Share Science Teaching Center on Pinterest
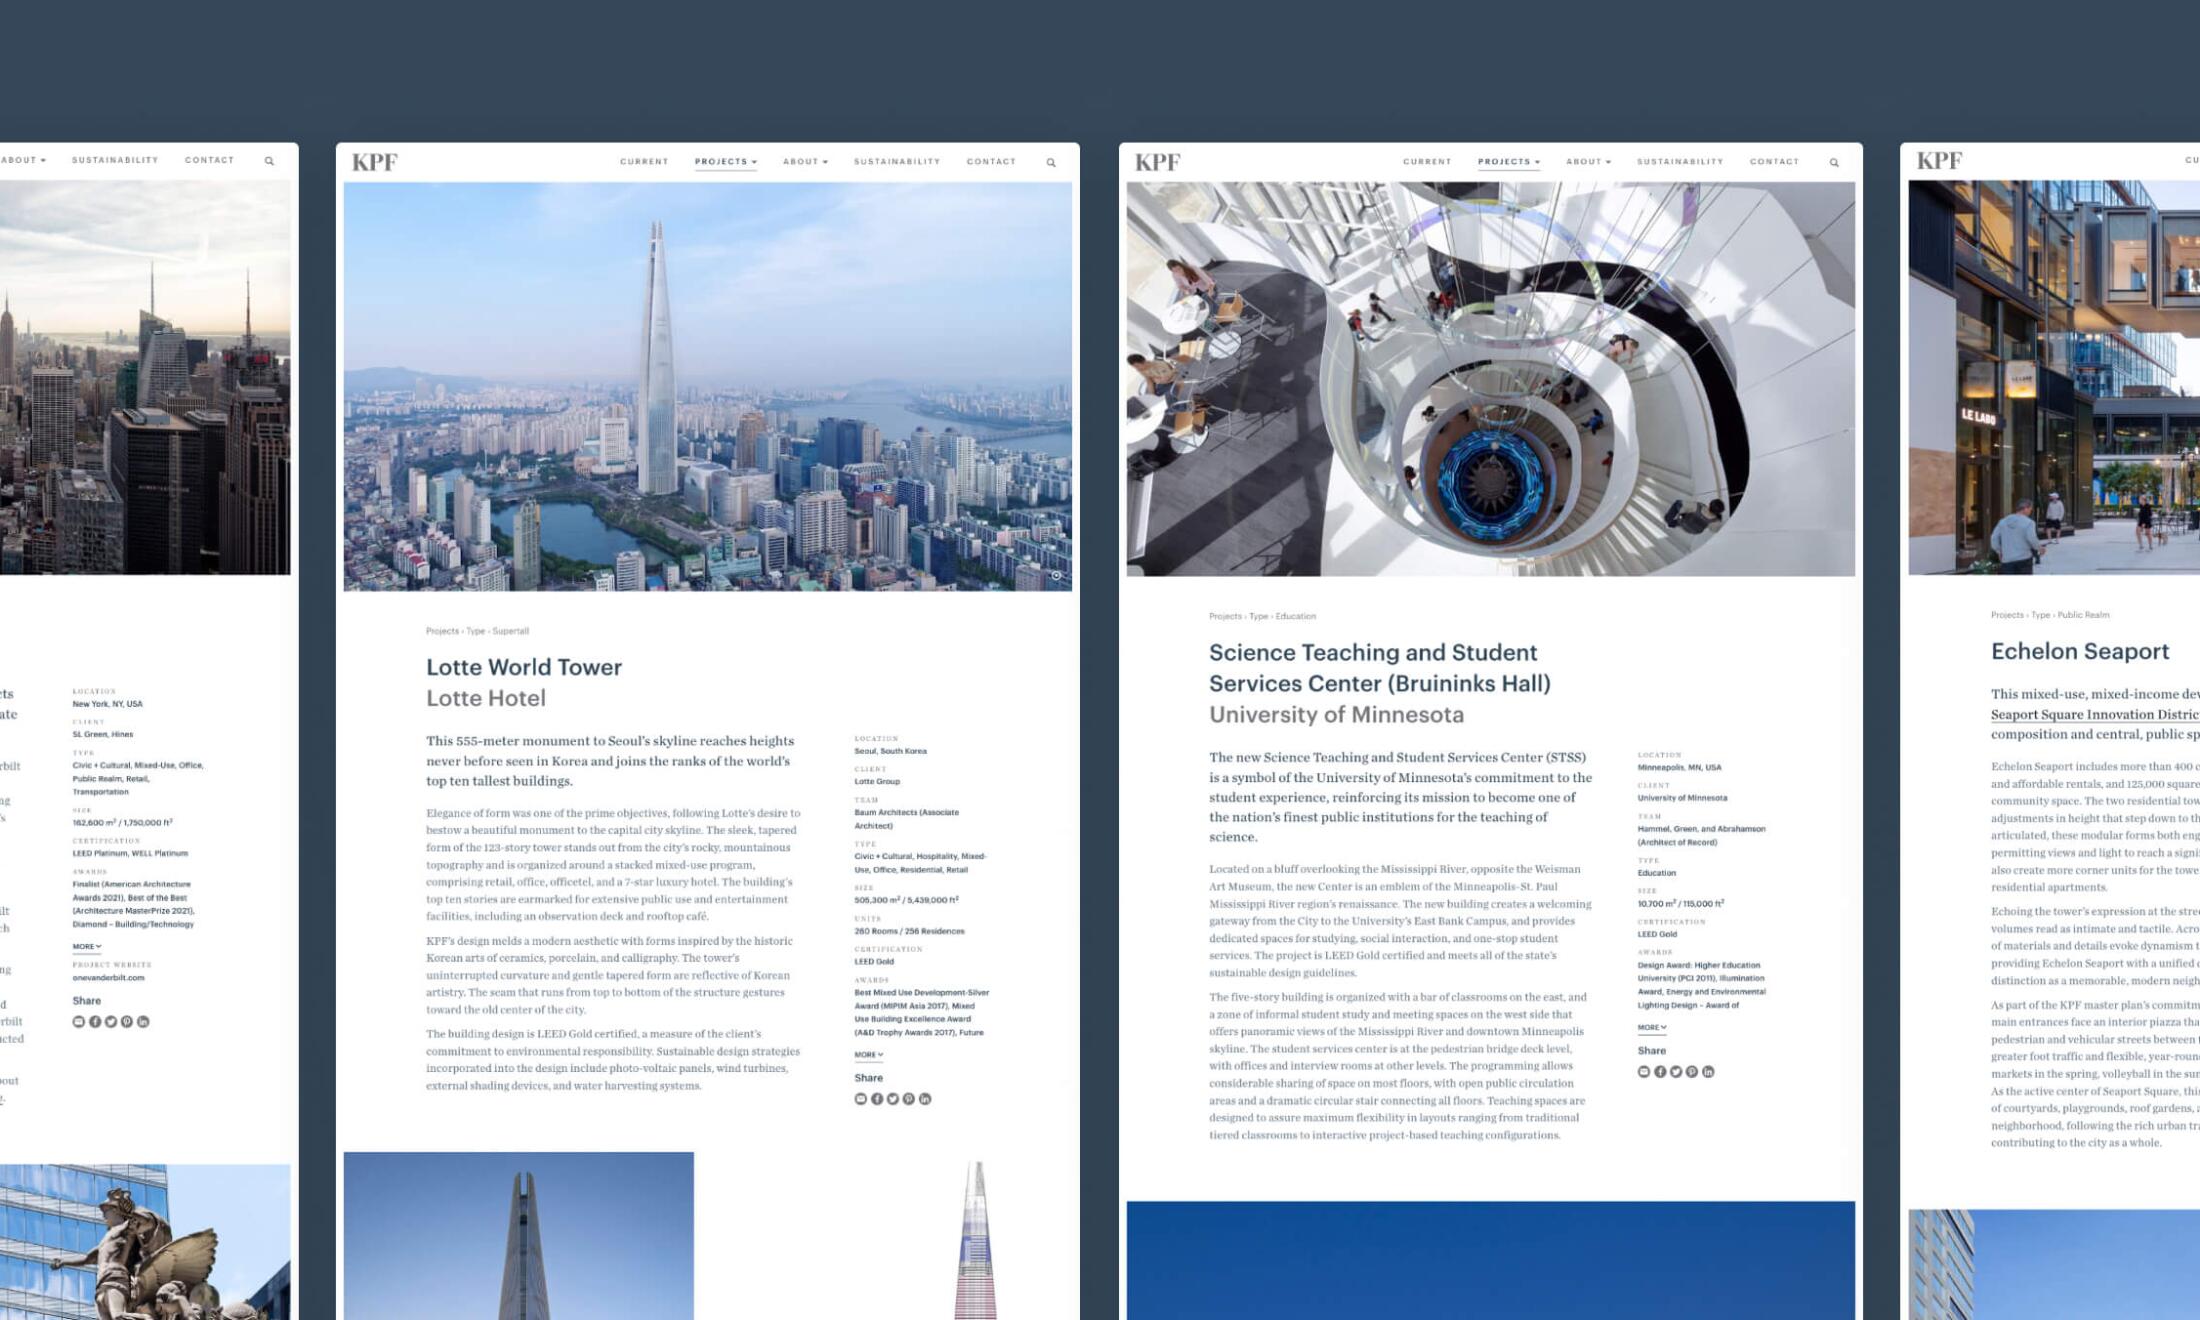Screen dimensions: 2200x1320 (x=1692, y=1072)
